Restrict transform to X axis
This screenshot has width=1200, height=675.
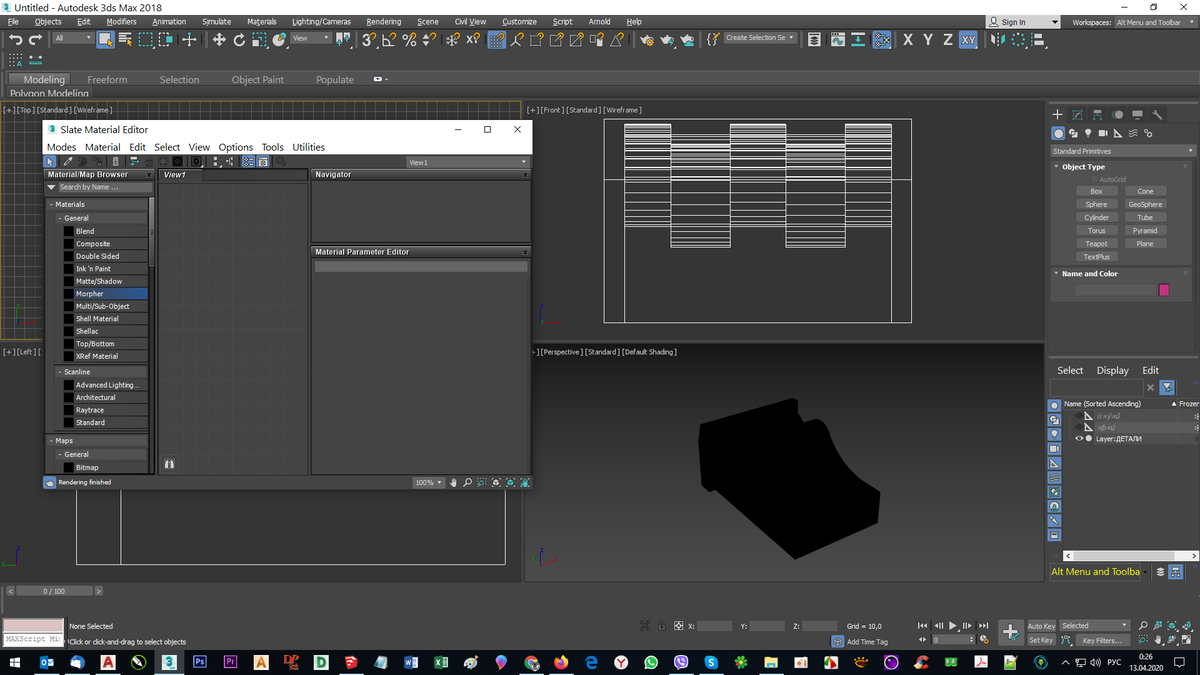(908, 39)
